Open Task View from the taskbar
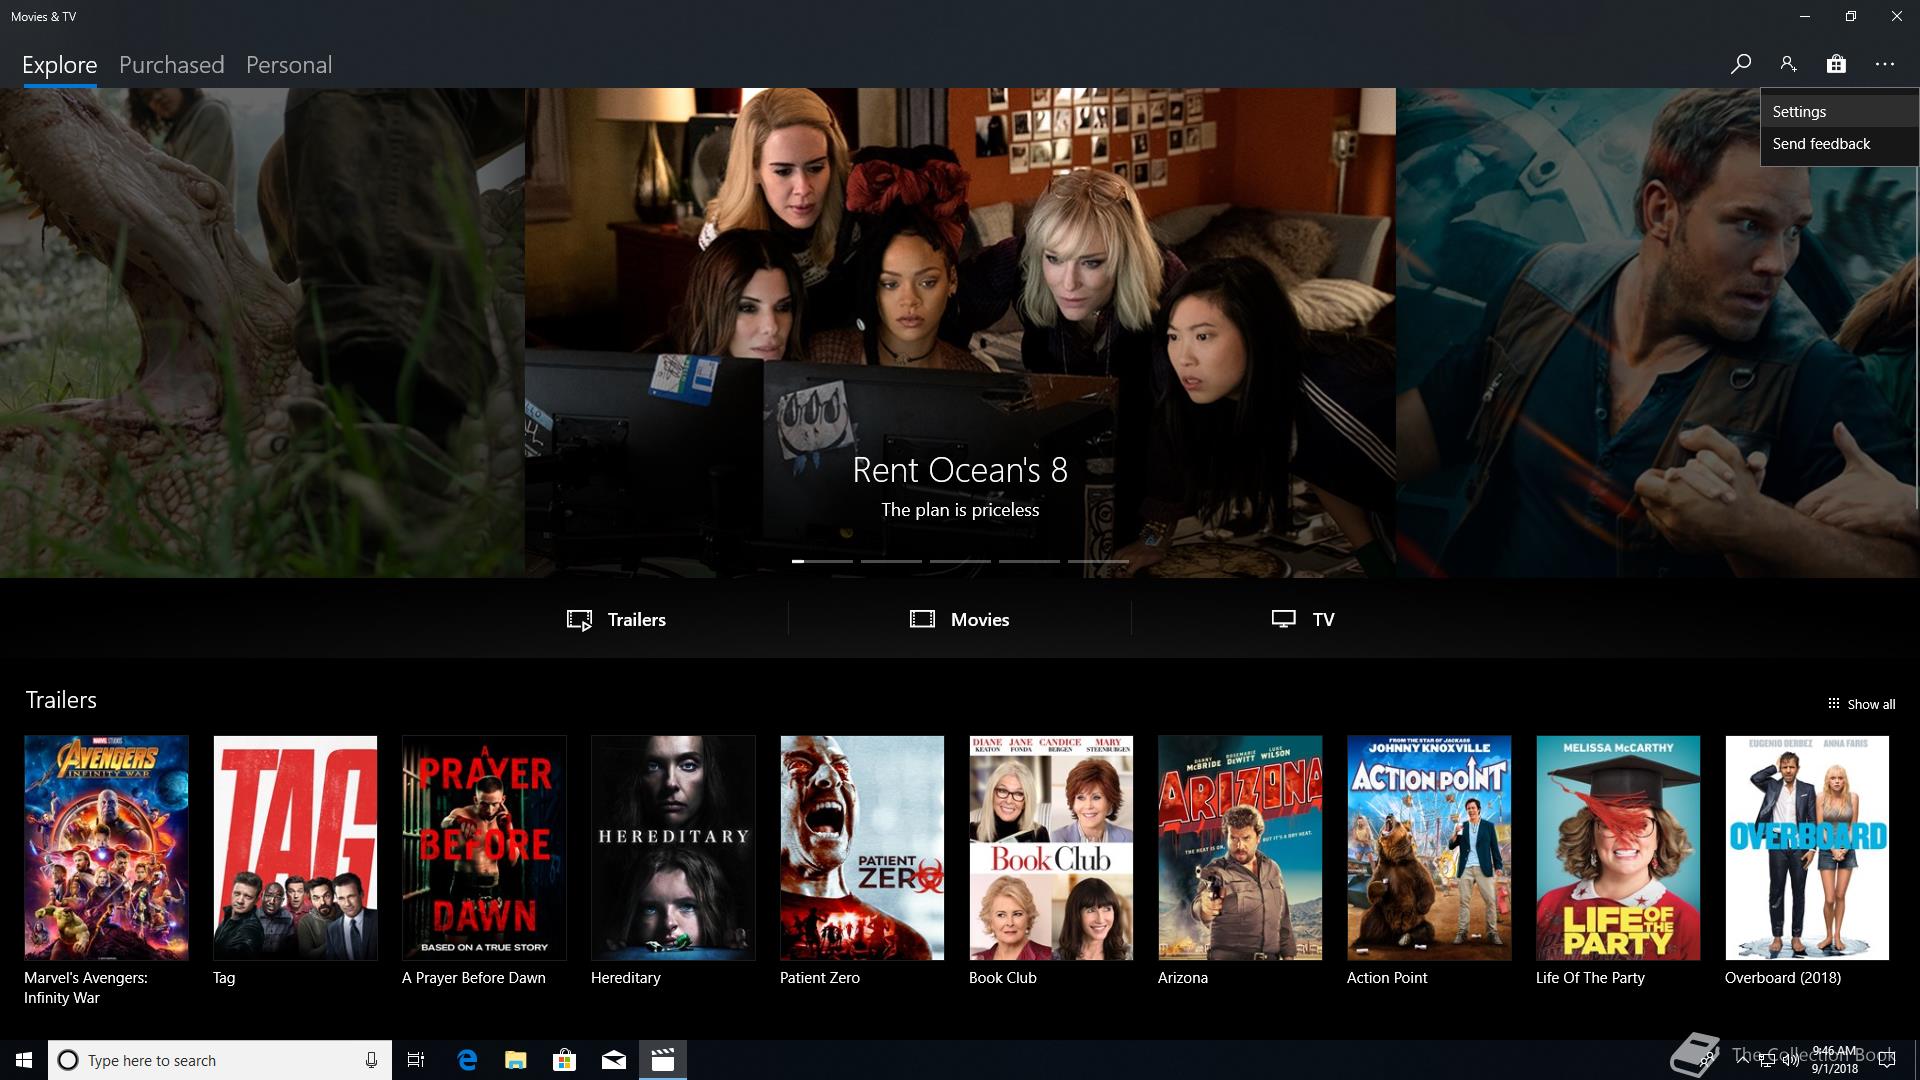This screenshot has height=1080, width=1920. tap(416, 1060)
